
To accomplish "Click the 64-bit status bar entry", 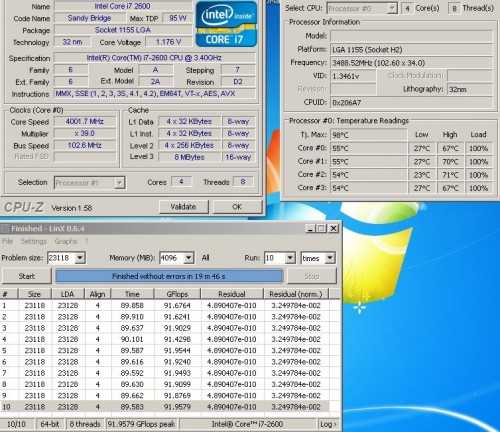I will 50,424.
